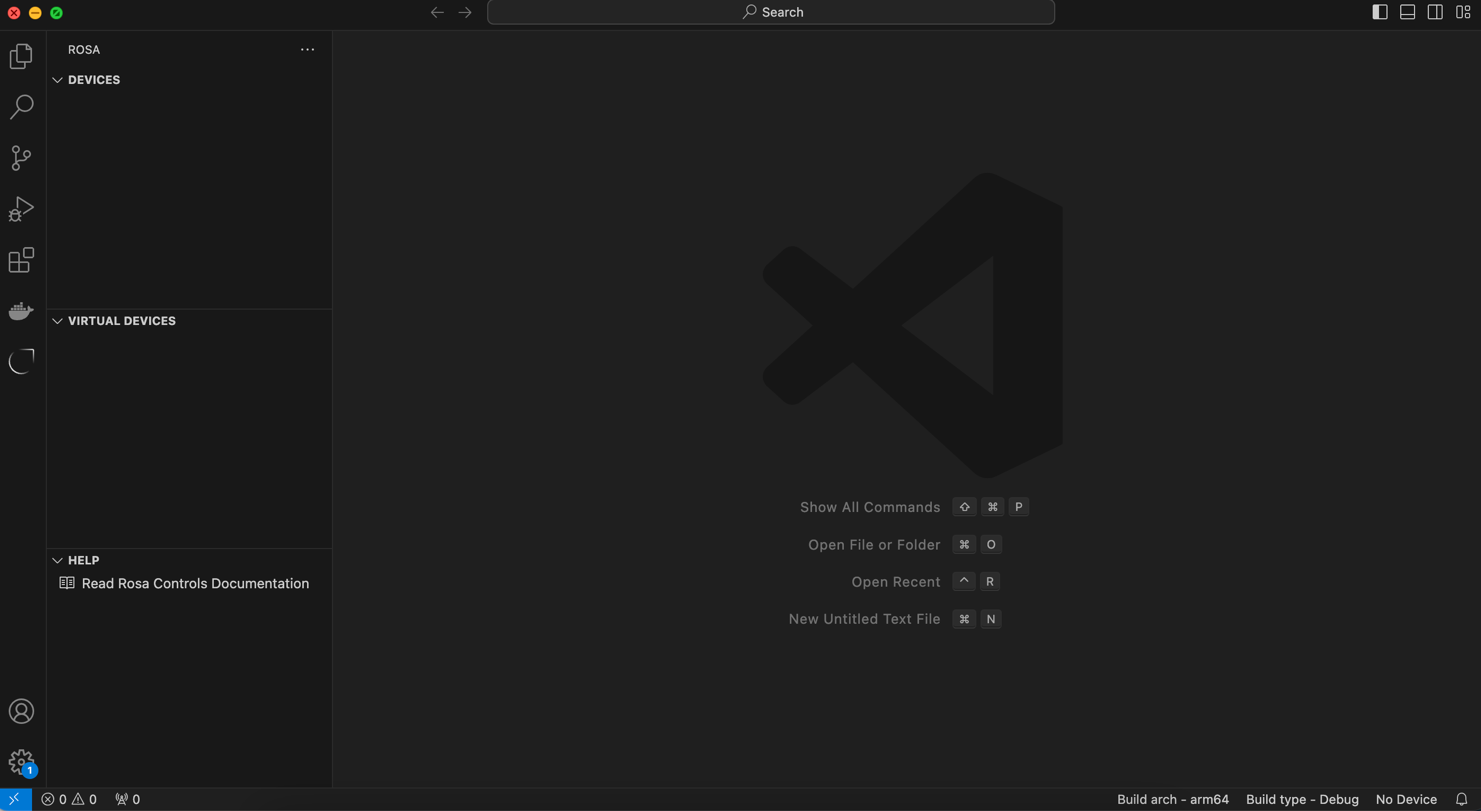The image size is (1481, 811).
Task: Toggle the bottom panel visibility
Action: [1407, 12]
